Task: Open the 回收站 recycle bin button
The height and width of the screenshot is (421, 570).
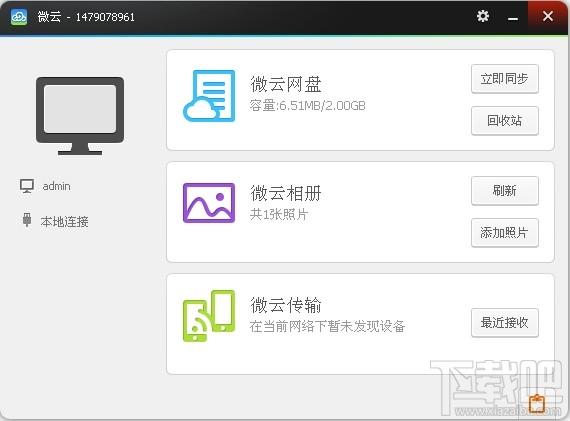Action: [x=505, y=121]
